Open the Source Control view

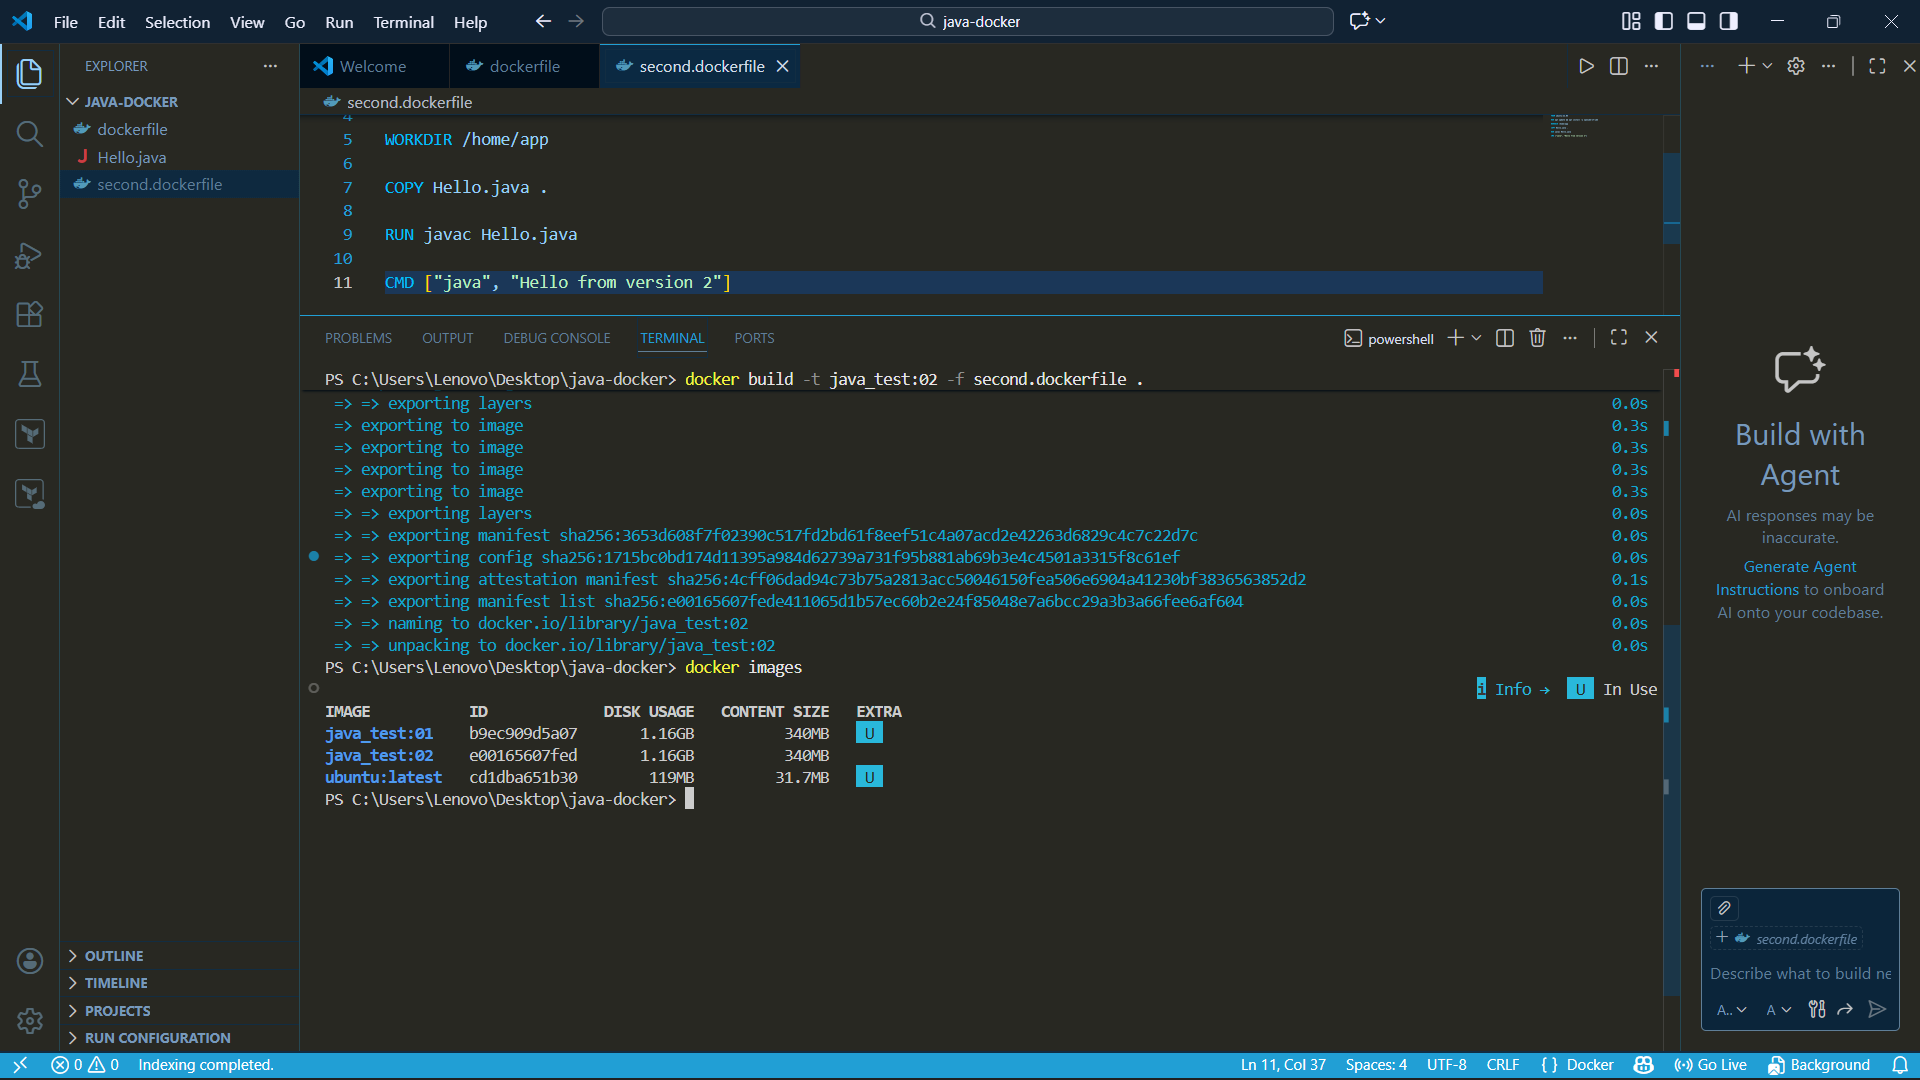tap(29, 193)
